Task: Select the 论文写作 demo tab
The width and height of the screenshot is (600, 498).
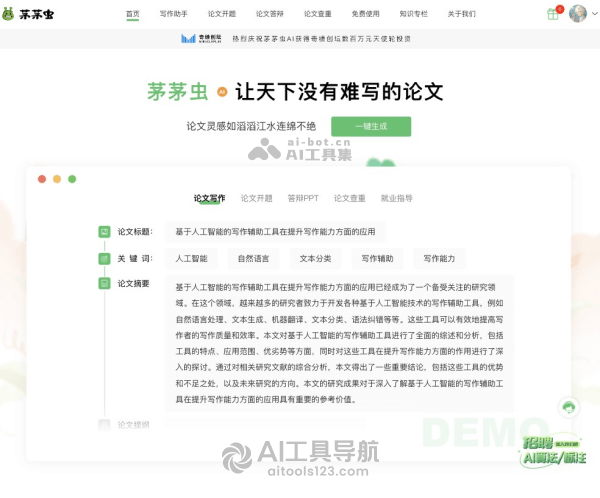Action: [x=209, y=198]
